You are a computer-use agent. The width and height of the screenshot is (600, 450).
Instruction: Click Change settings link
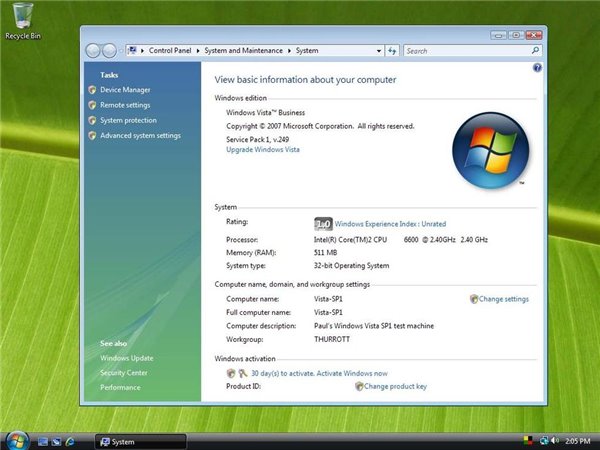[x=504, y=299]
